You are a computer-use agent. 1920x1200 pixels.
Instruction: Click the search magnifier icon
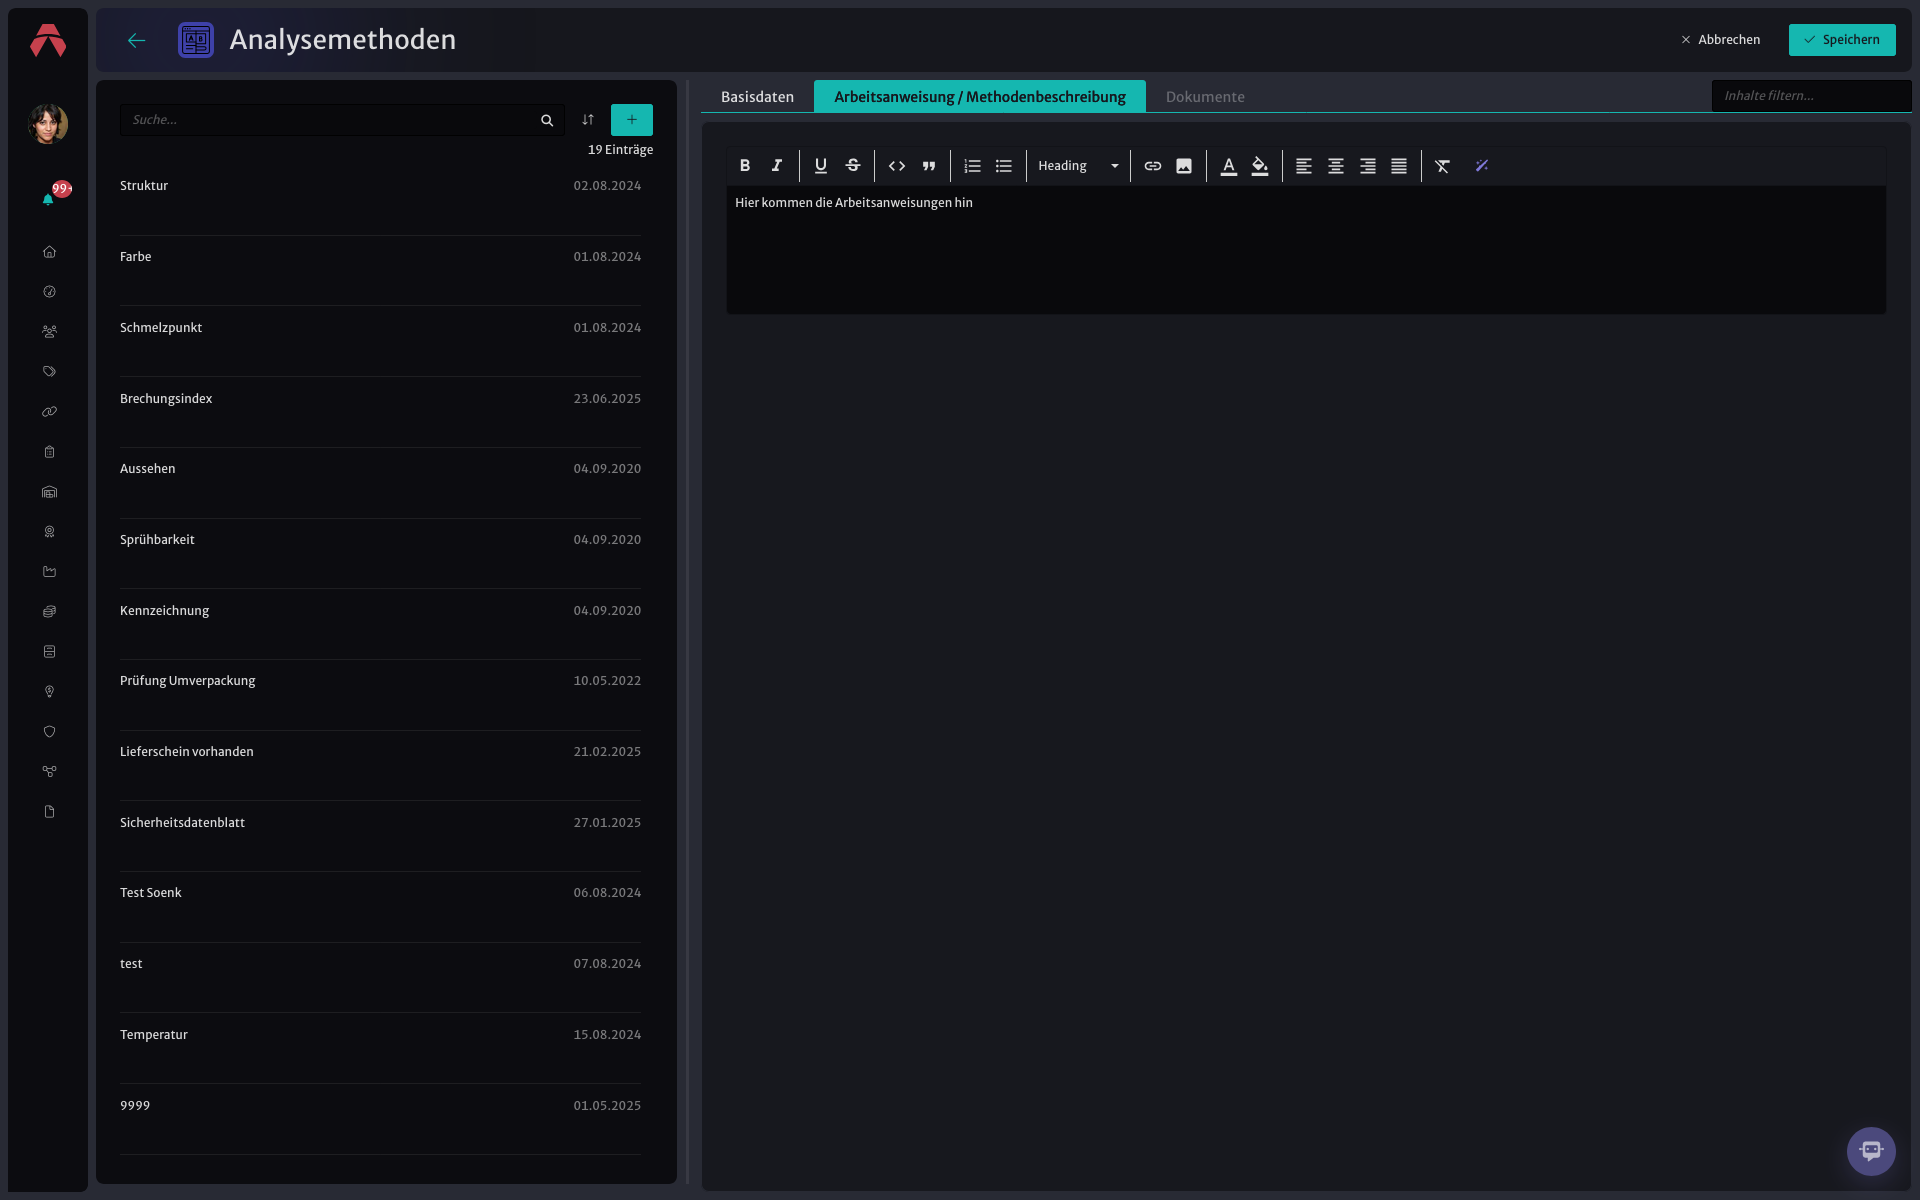click(547, 120)
